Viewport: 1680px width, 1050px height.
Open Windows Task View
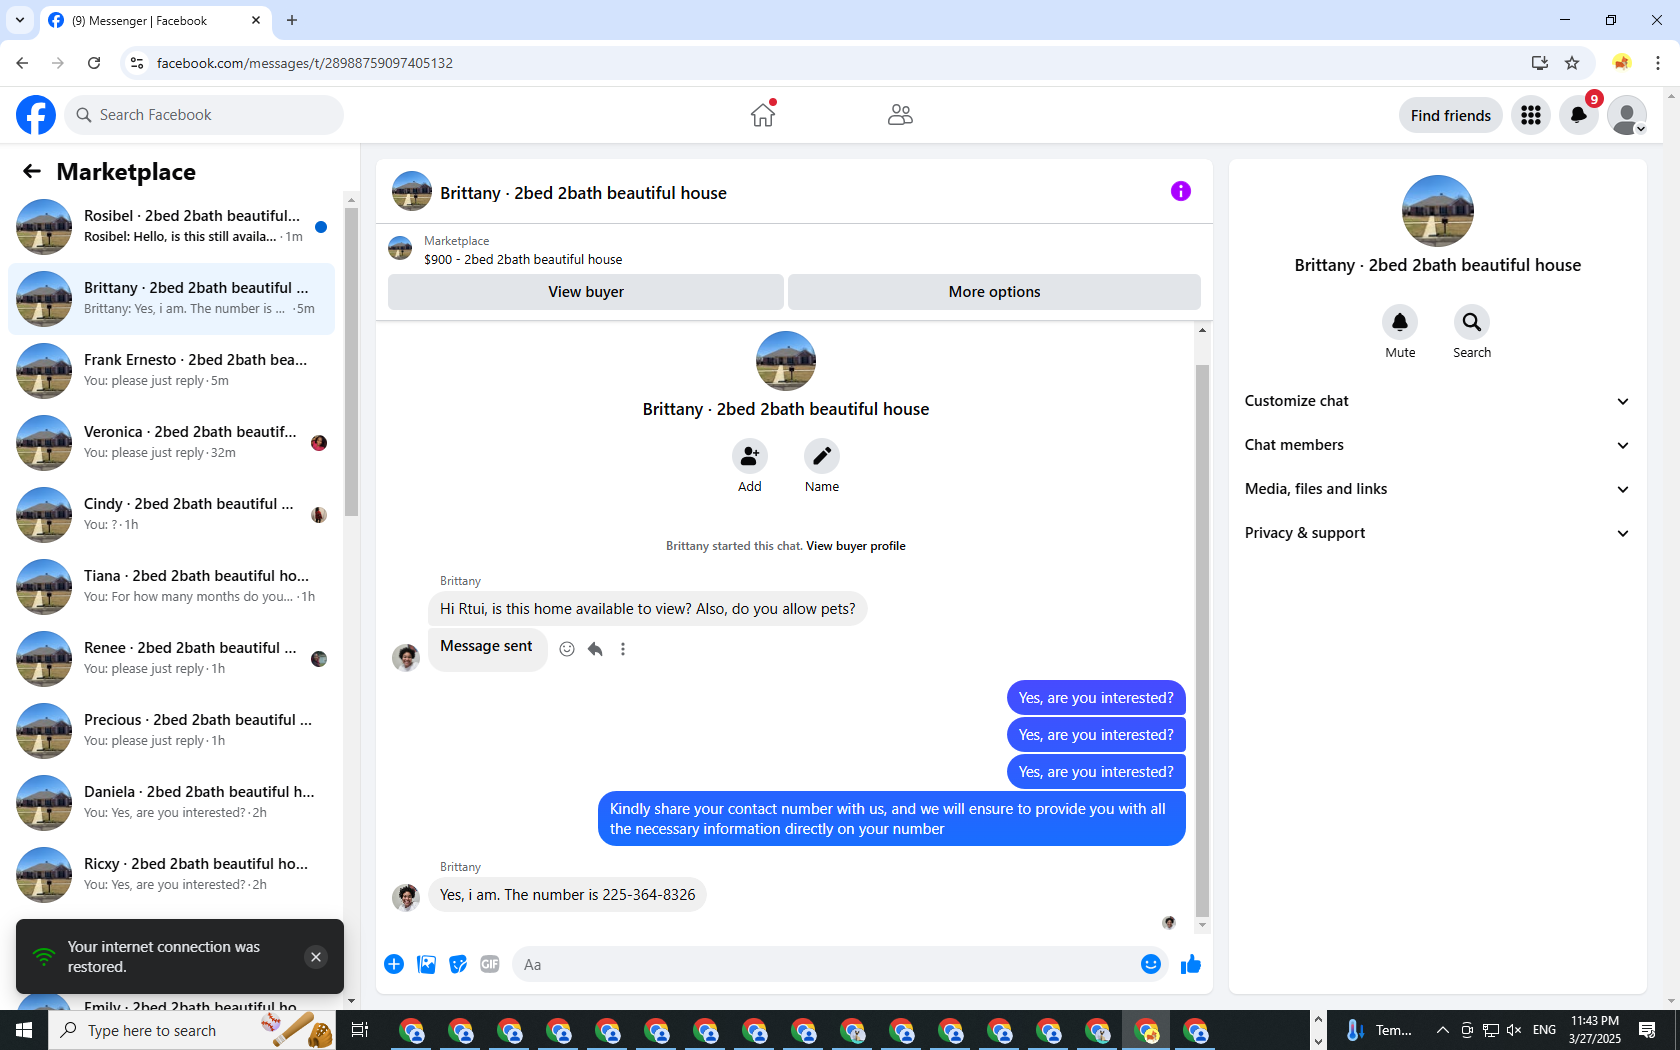coord(360,1030)
